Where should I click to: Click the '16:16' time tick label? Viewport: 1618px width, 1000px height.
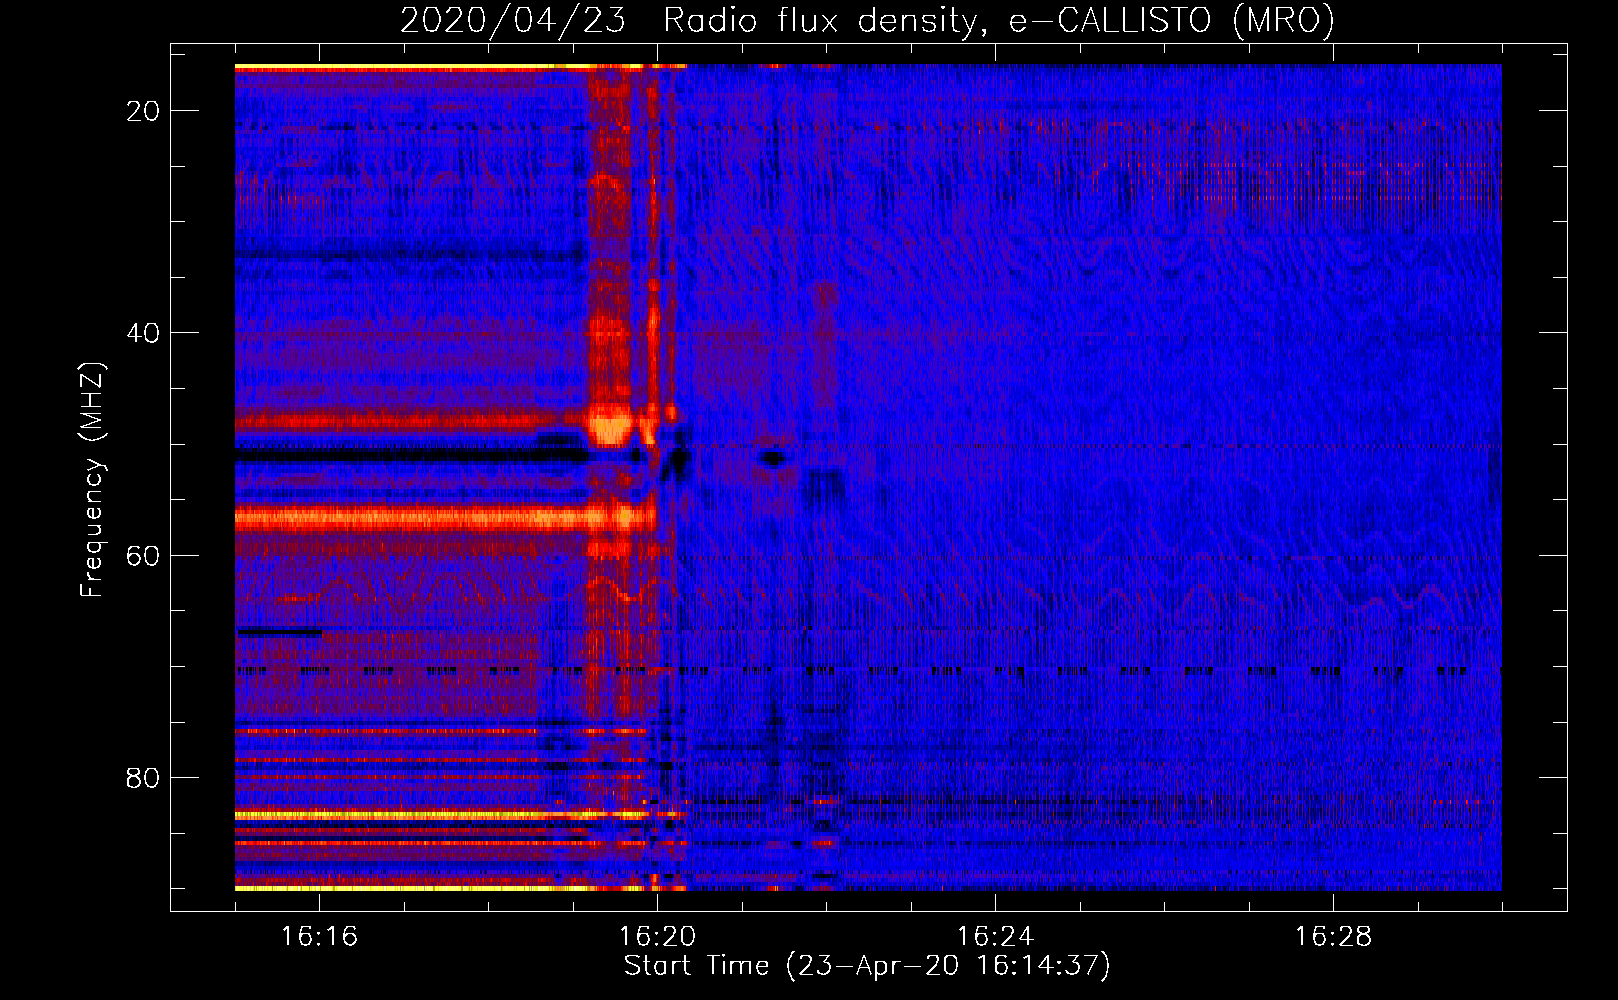tap(319, 936)
